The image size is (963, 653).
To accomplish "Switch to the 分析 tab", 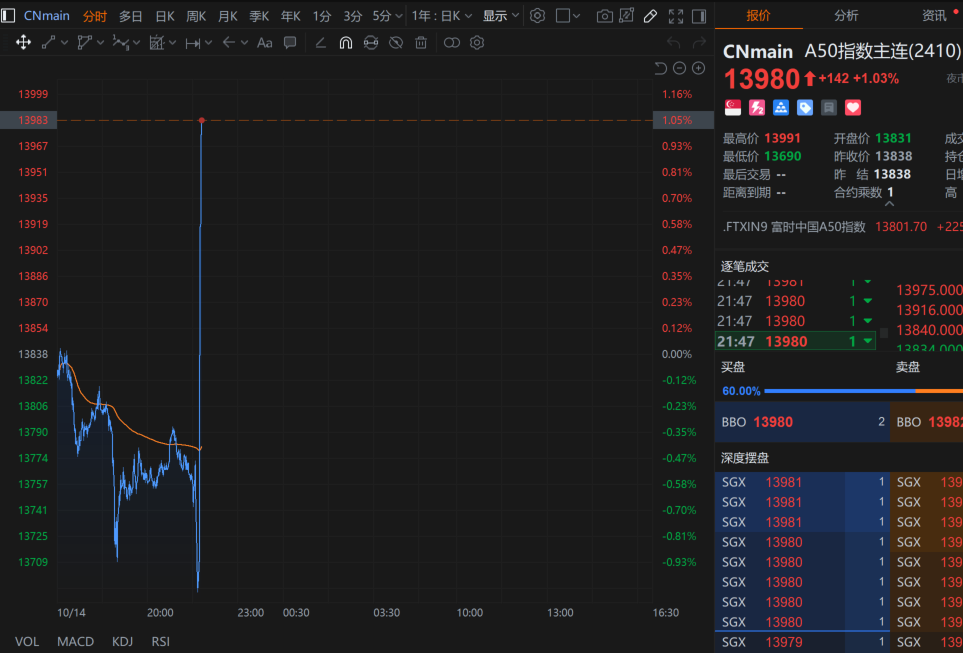I will [846, 15].
